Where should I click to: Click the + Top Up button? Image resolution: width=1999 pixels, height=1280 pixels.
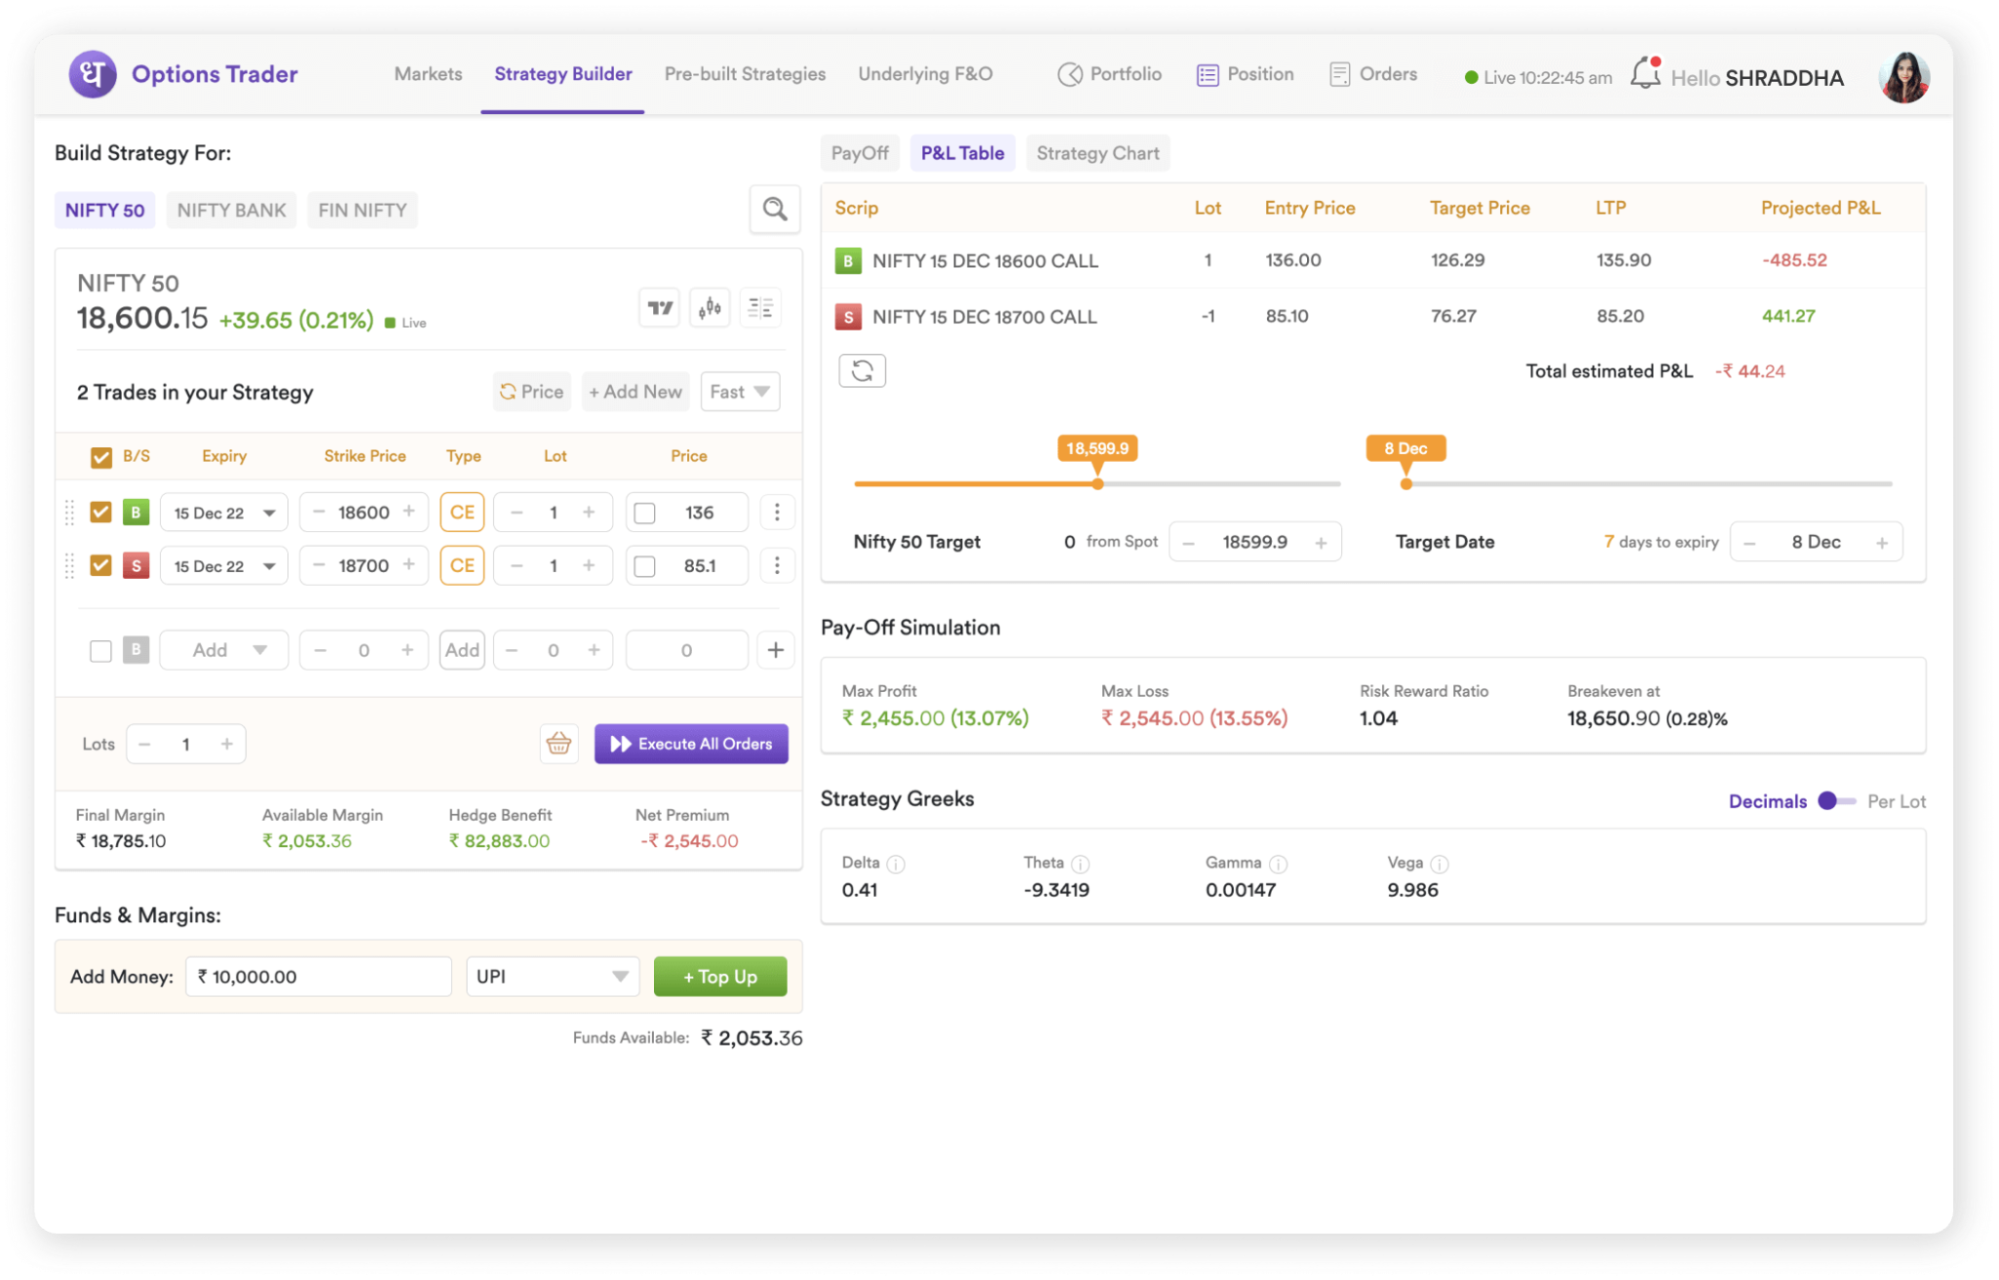tap(719, 976)
